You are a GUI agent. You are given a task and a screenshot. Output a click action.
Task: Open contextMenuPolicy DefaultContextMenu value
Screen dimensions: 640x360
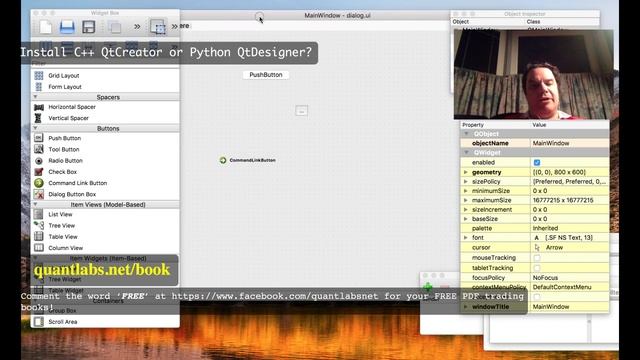click(x=569, y=287)
